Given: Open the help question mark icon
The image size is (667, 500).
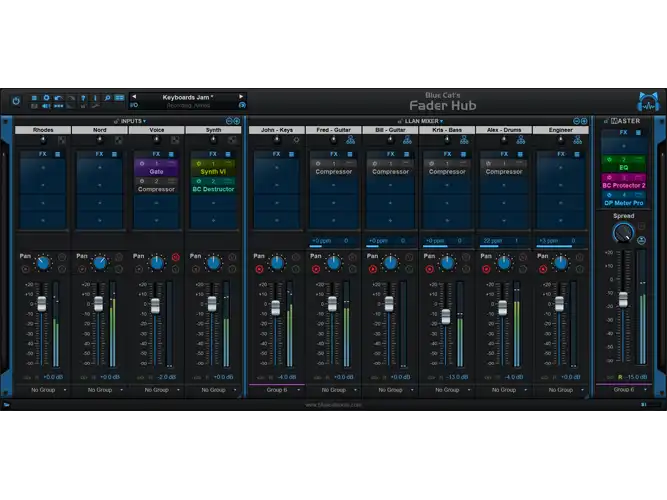Looking at the screenshot, I should pyautogui.click(x=83, y=98).
